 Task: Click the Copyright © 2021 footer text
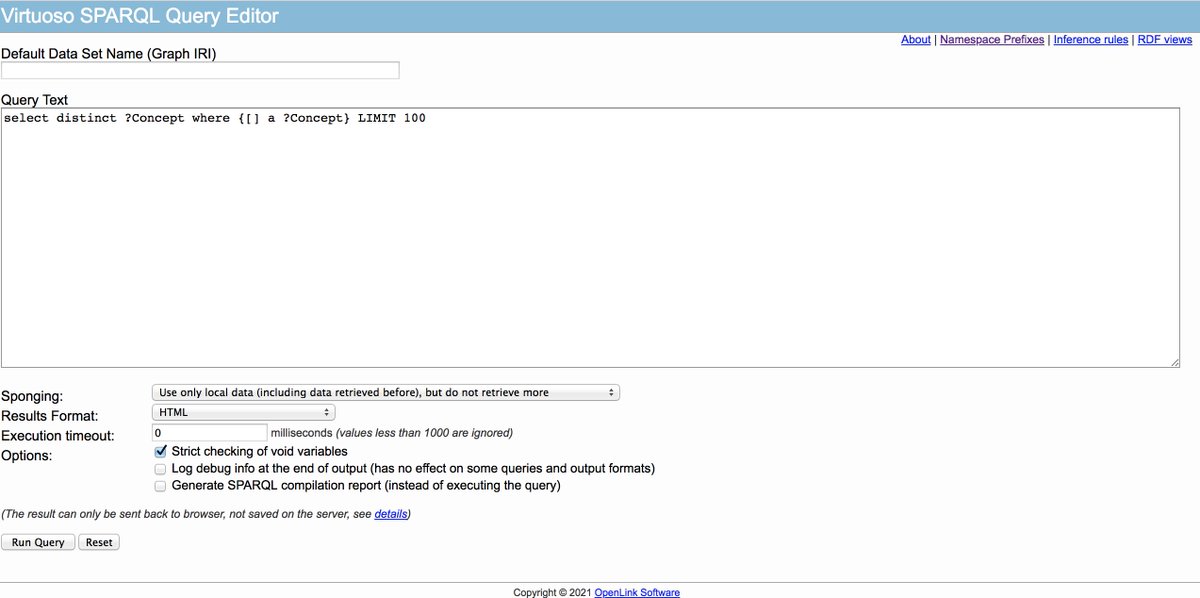coord(552,592)
